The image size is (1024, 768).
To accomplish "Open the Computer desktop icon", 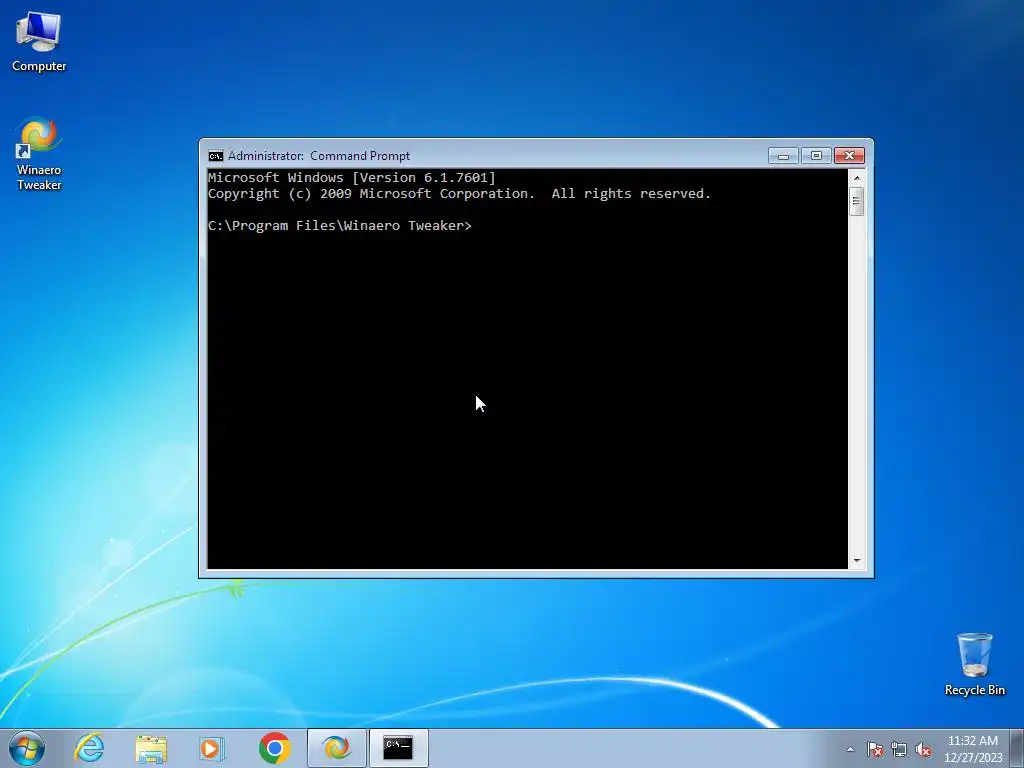I will pos(39,42).
